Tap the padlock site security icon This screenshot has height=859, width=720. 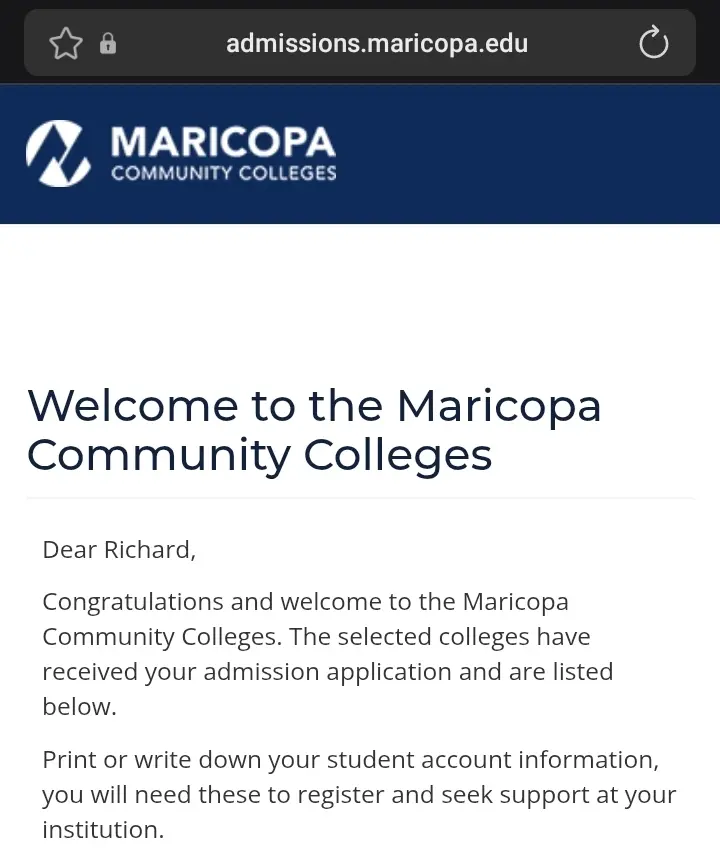tap(108, 43)
